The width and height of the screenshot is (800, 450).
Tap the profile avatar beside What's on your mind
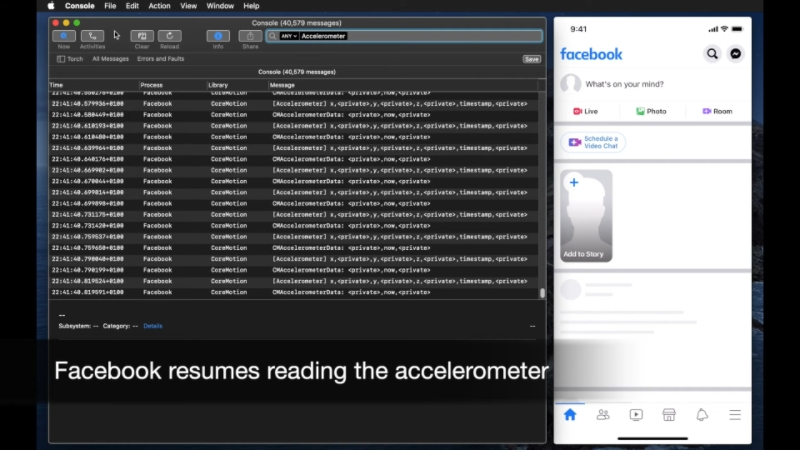[x=570, y=84]
